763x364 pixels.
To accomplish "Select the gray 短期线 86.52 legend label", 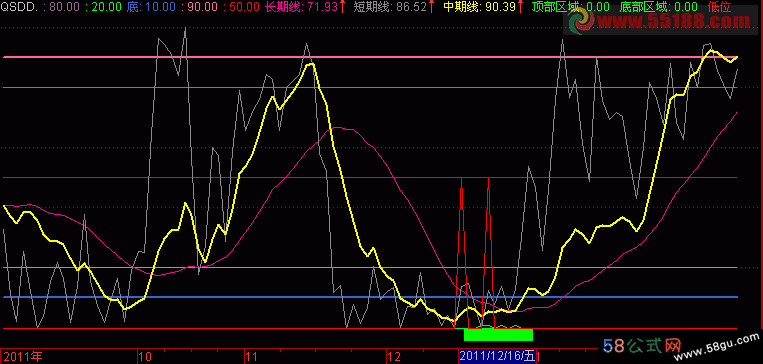I will 390,6.
